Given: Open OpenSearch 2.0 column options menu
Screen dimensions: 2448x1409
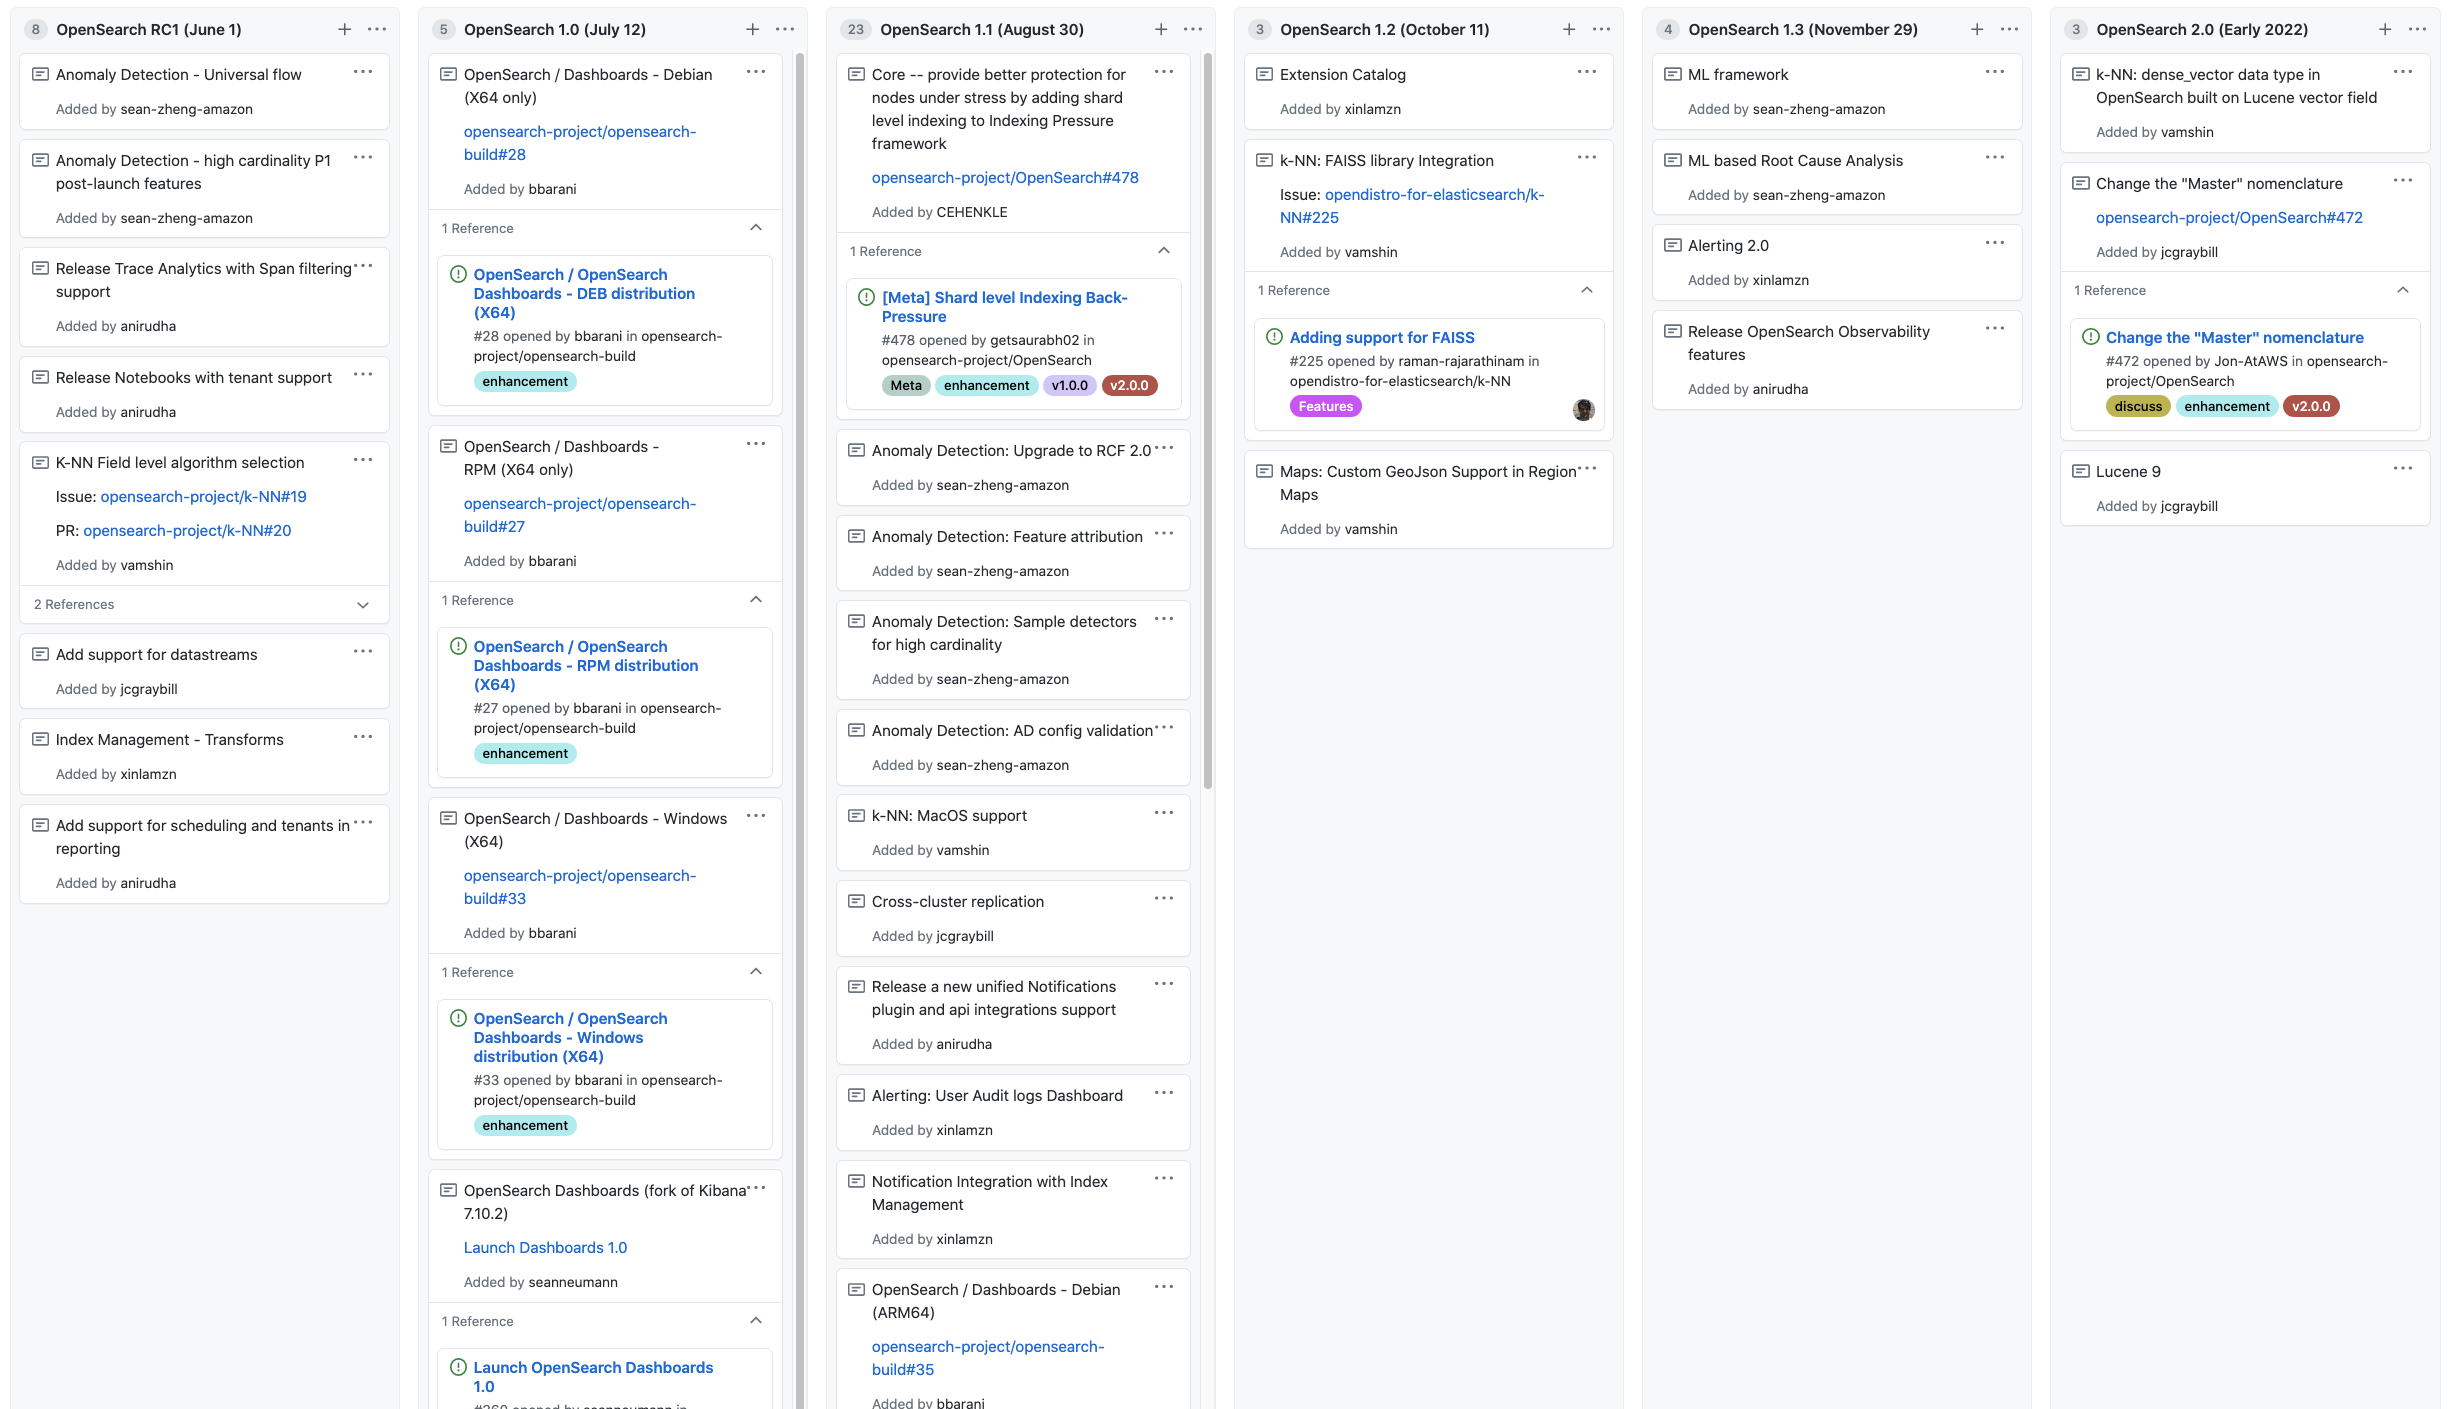Looking at the screenshot, I should pos(2417,30).
